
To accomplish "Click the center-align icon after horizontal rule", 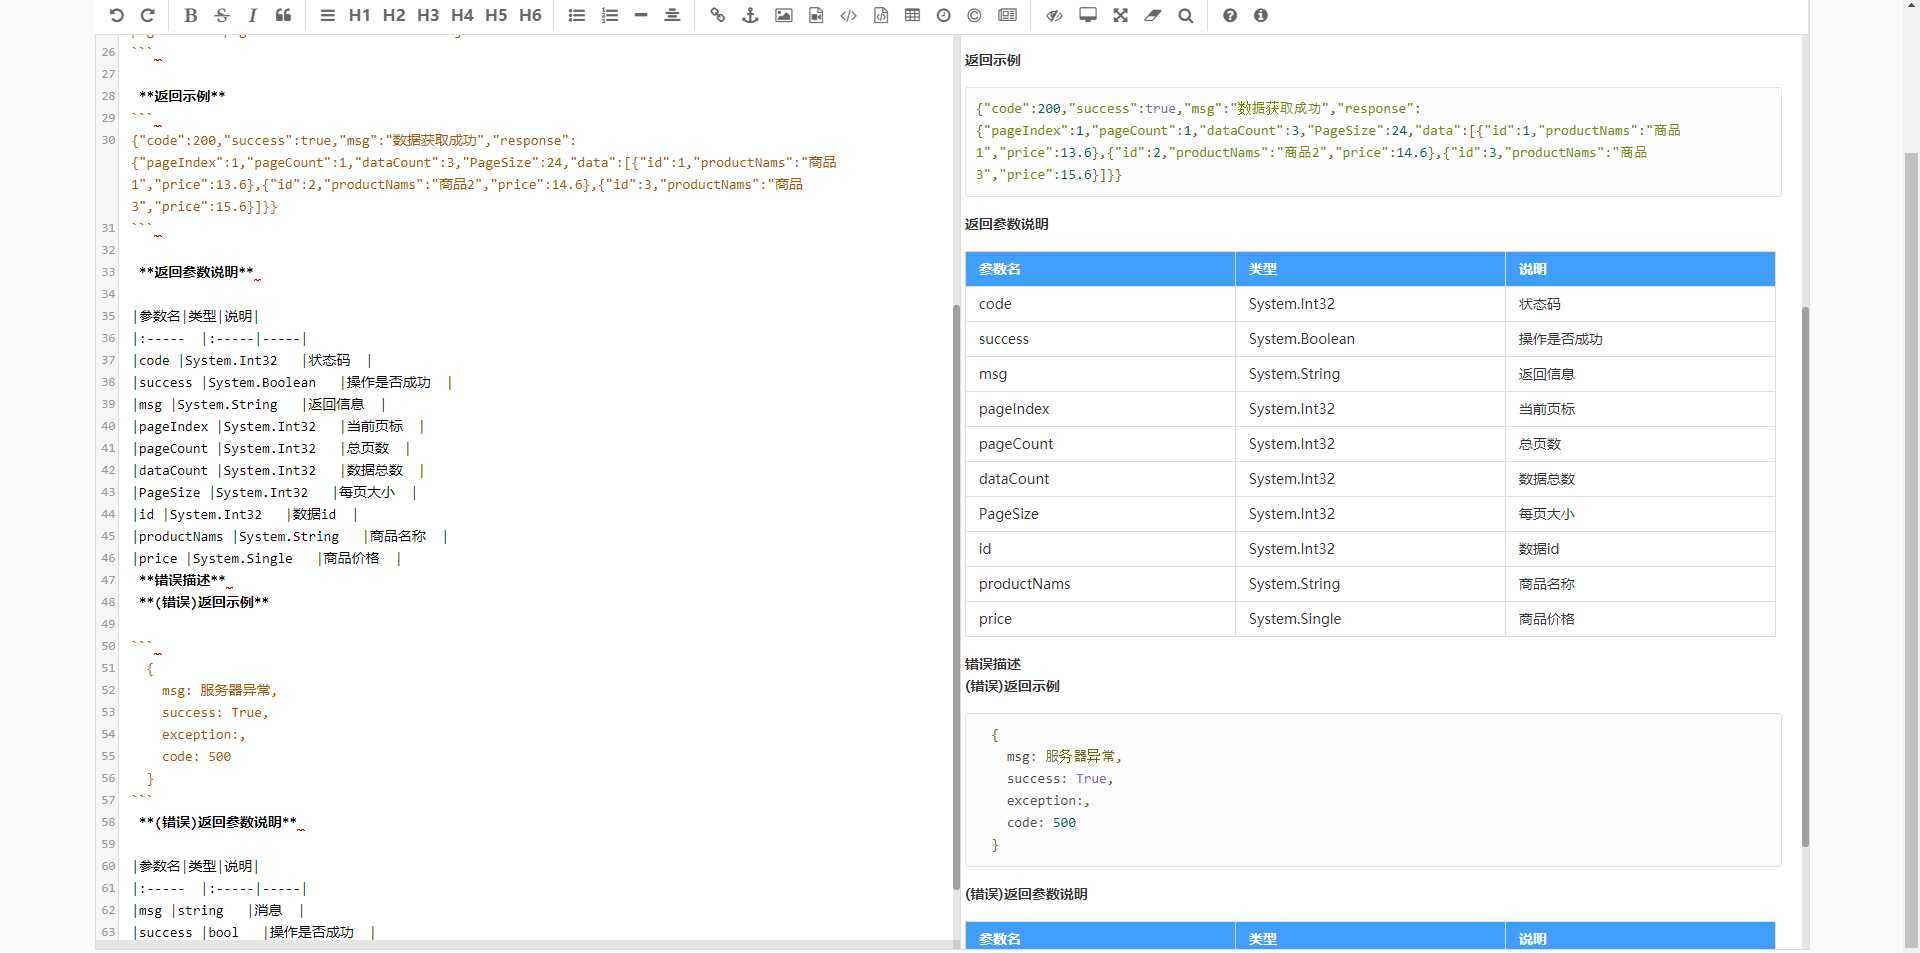I will click(672, 15).
